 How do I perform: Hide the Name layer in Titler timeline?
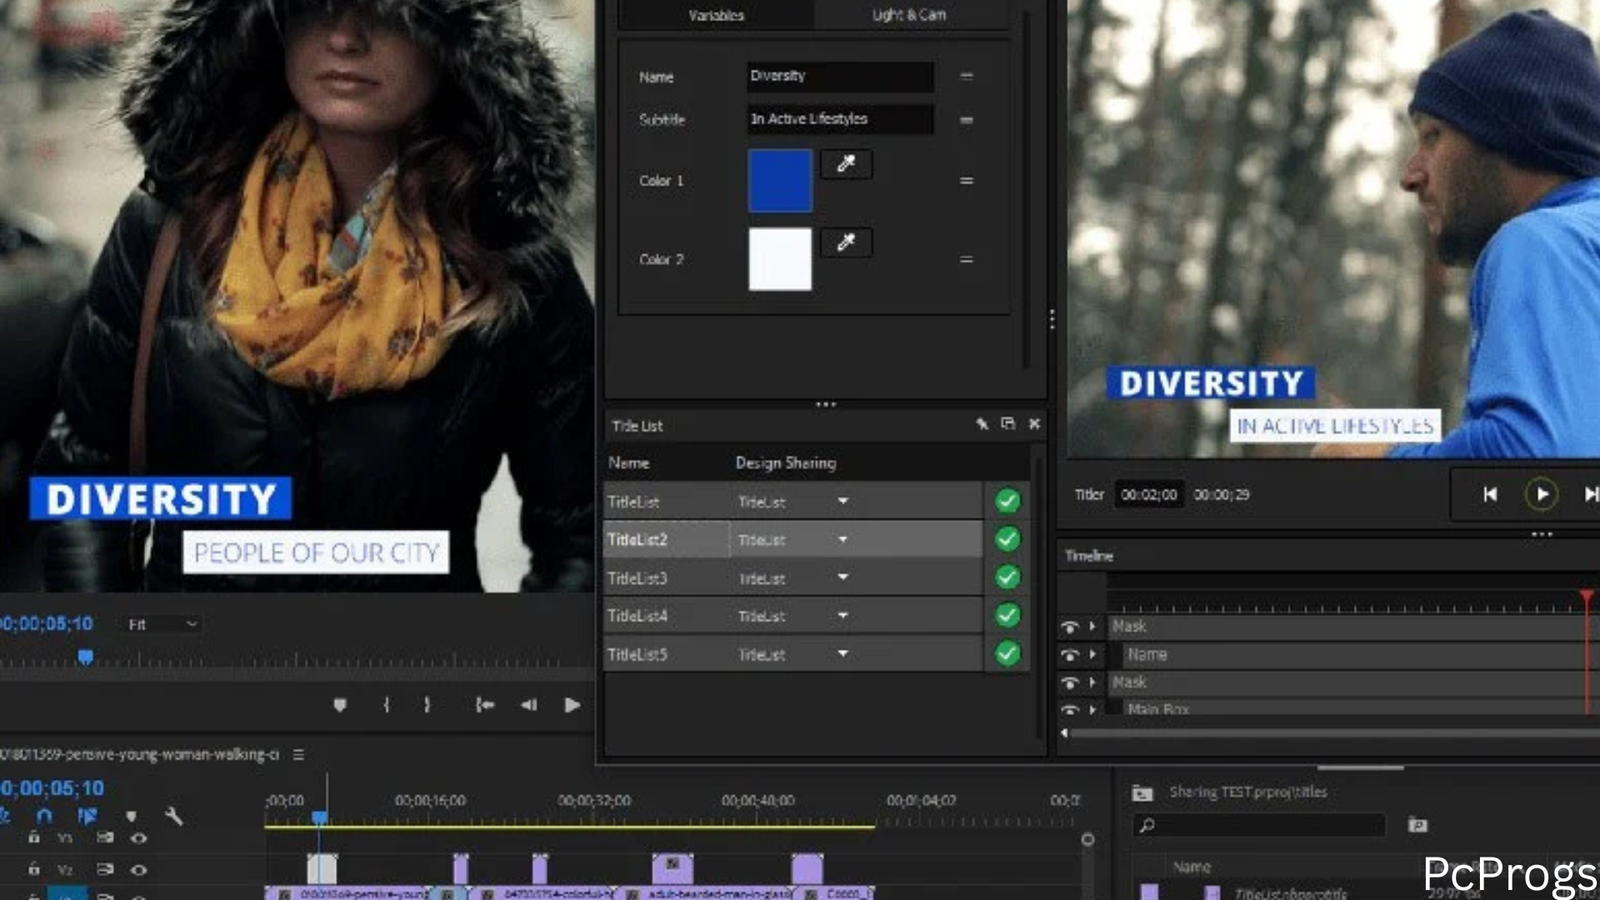[1069, 655]
